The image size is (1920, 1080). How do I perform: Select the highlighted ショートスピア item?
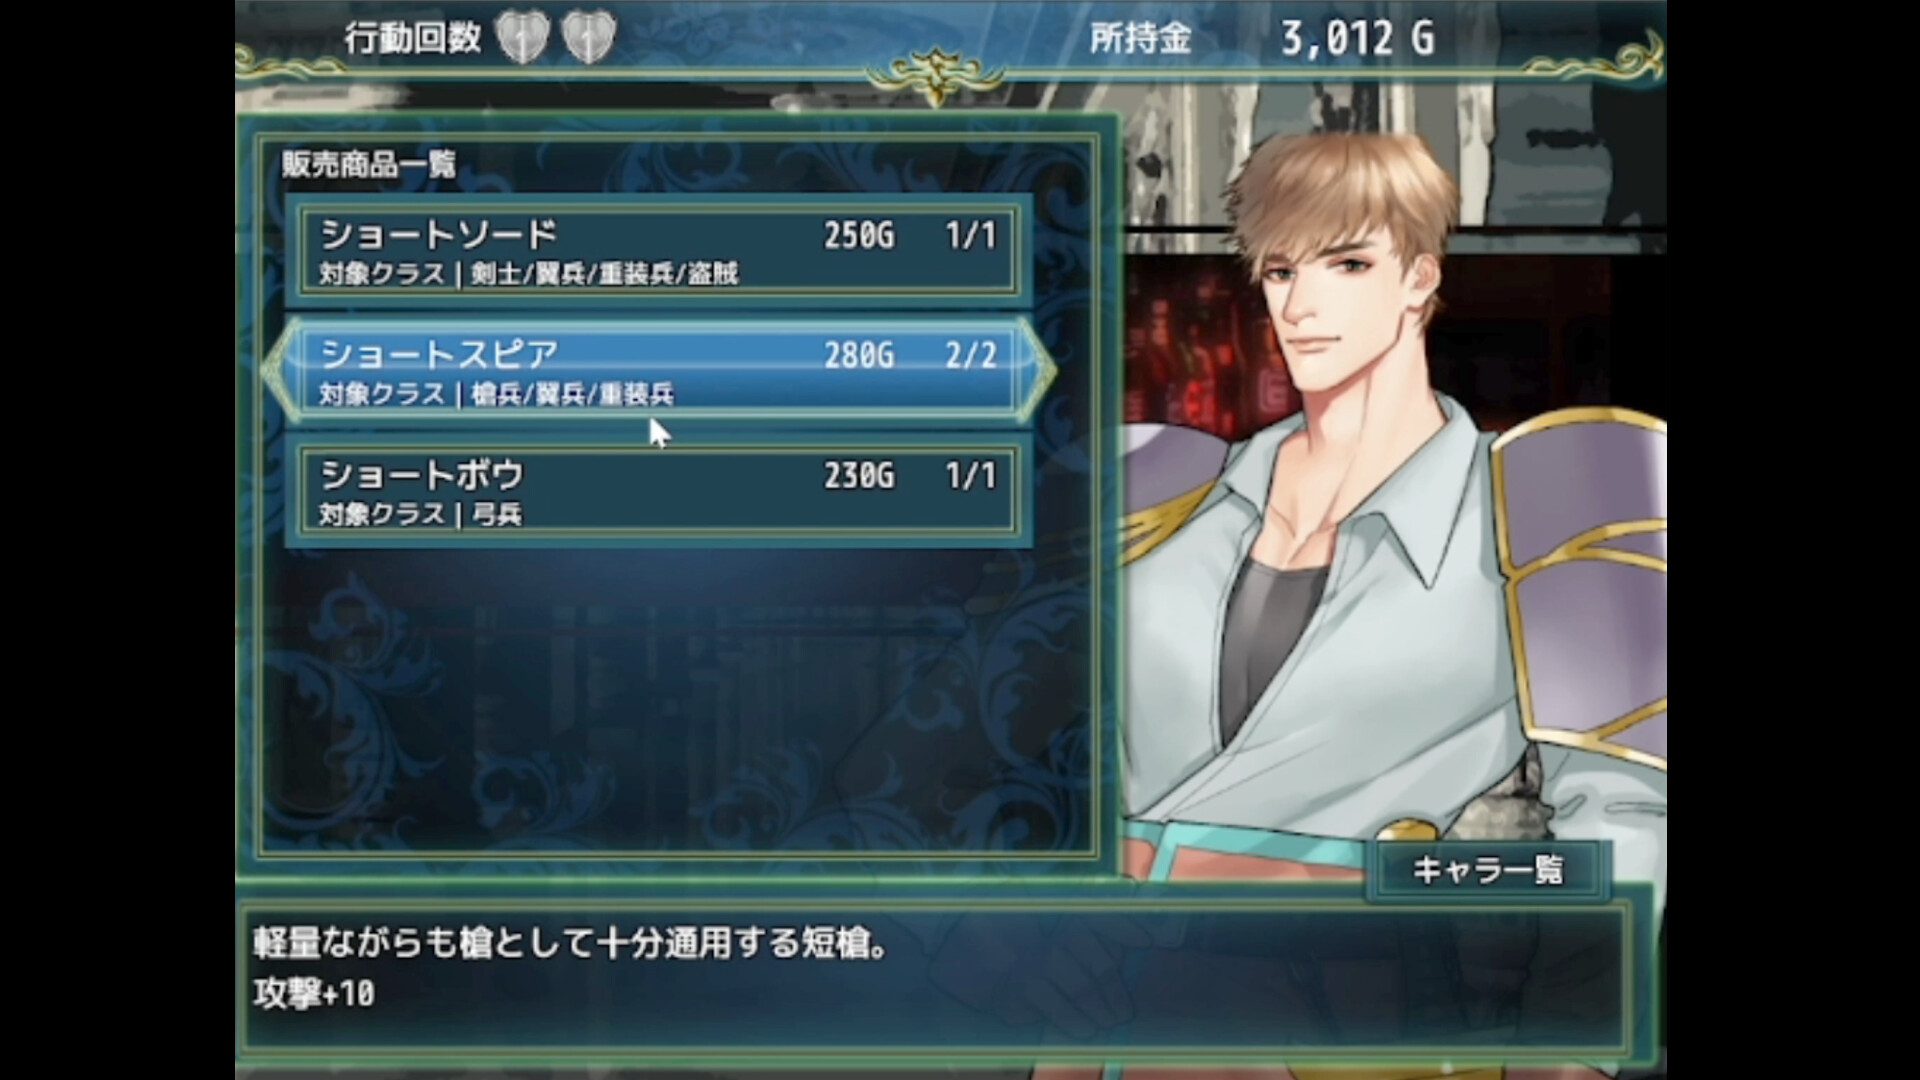(x=659, y=371)
